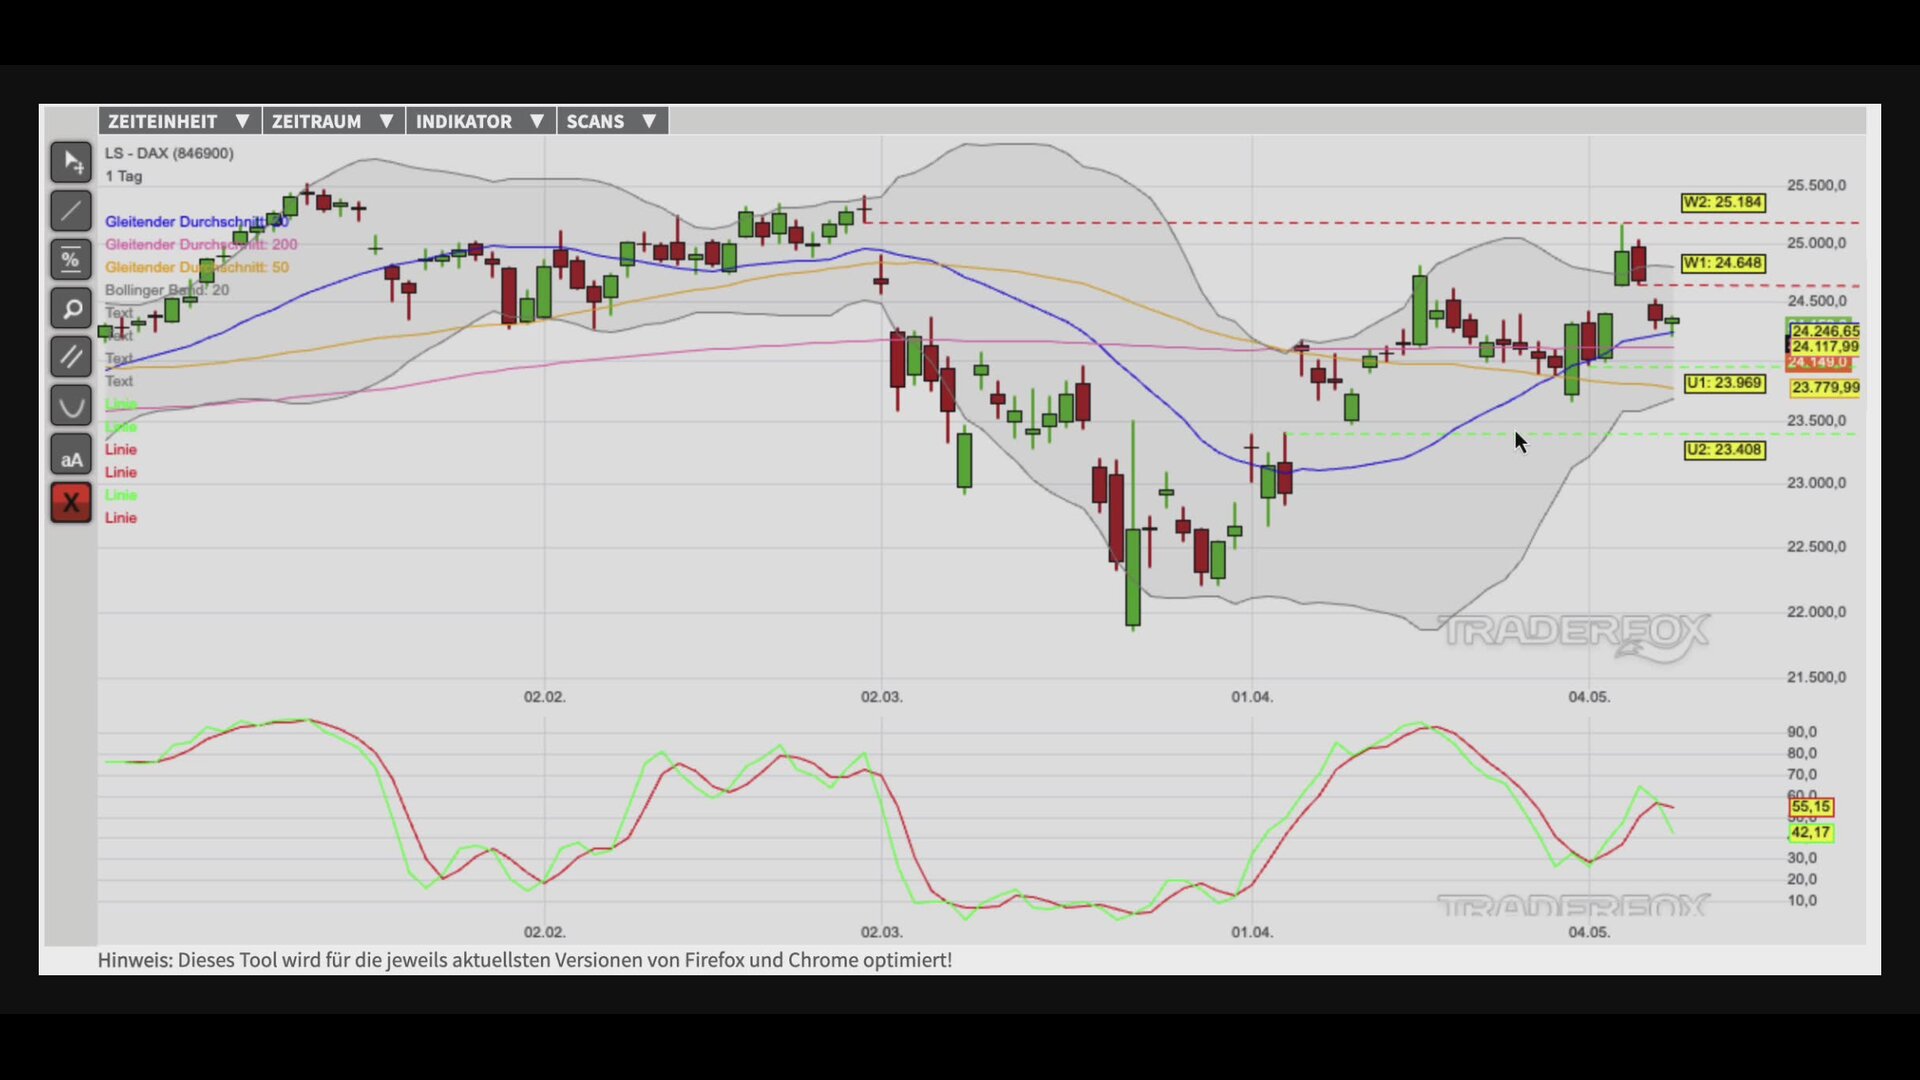The height and width of the screenshot is (1080, 1920).
Task: Select Gleitender Durchschnitt: 200 legend entry
Action: pos(201,244)
